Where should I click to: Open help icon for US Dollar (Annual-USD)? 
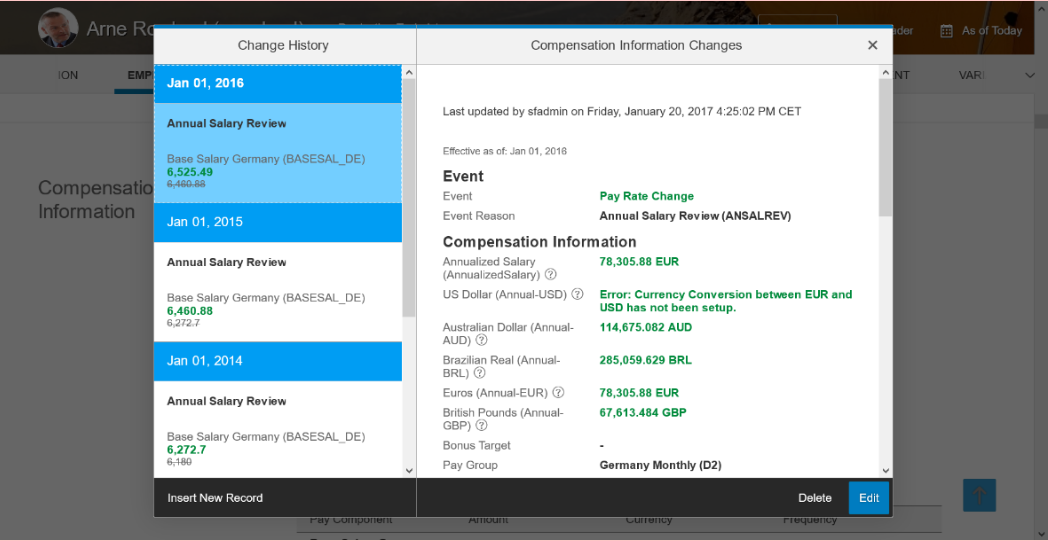coord(577,294)
